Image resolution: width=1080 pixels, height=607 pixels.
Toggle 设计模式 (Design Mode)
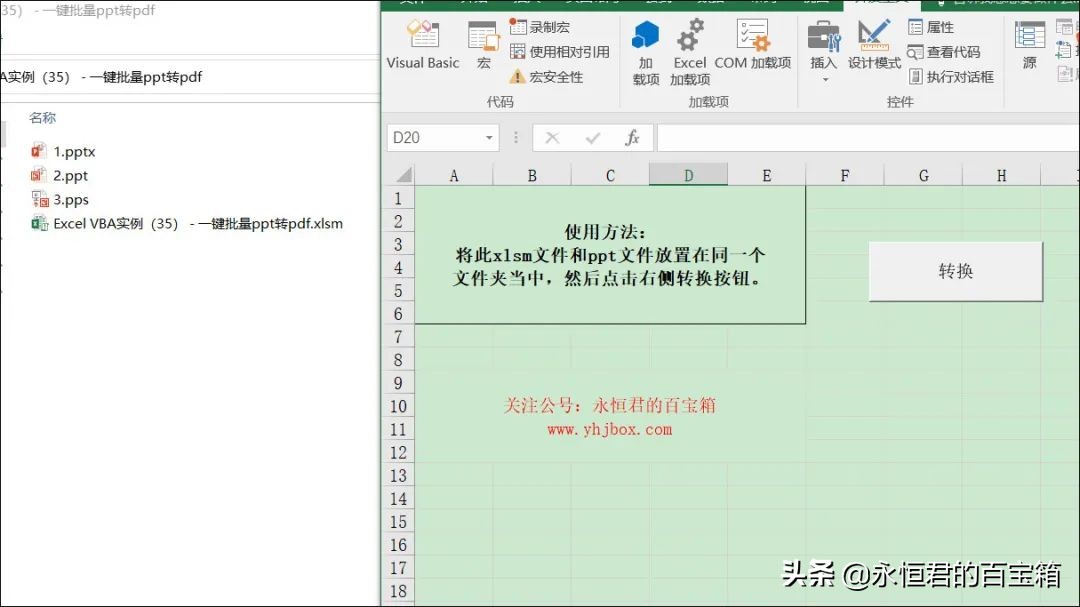tap(873, 45)
